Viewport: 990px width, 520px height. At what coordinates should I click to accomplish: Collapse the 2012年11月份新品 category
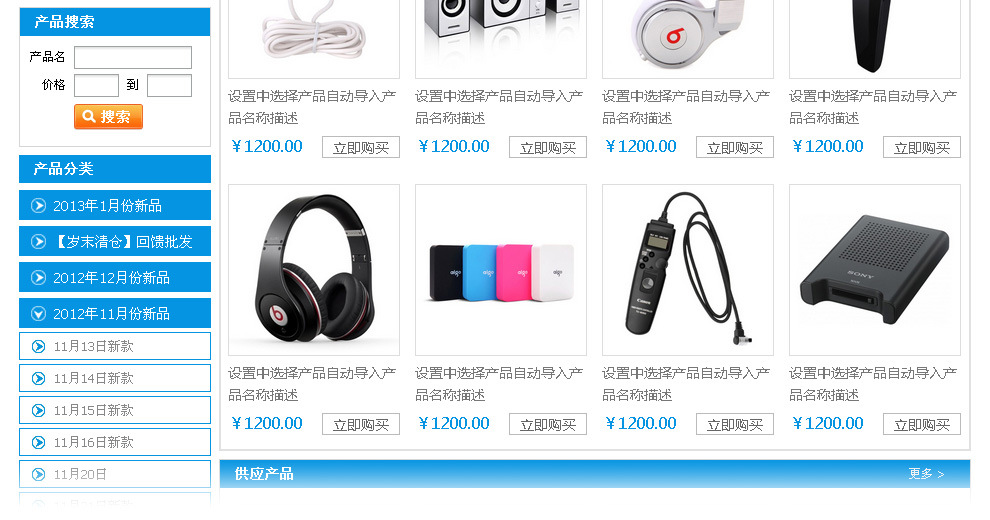pyautogui.click(x=115, y=313)
